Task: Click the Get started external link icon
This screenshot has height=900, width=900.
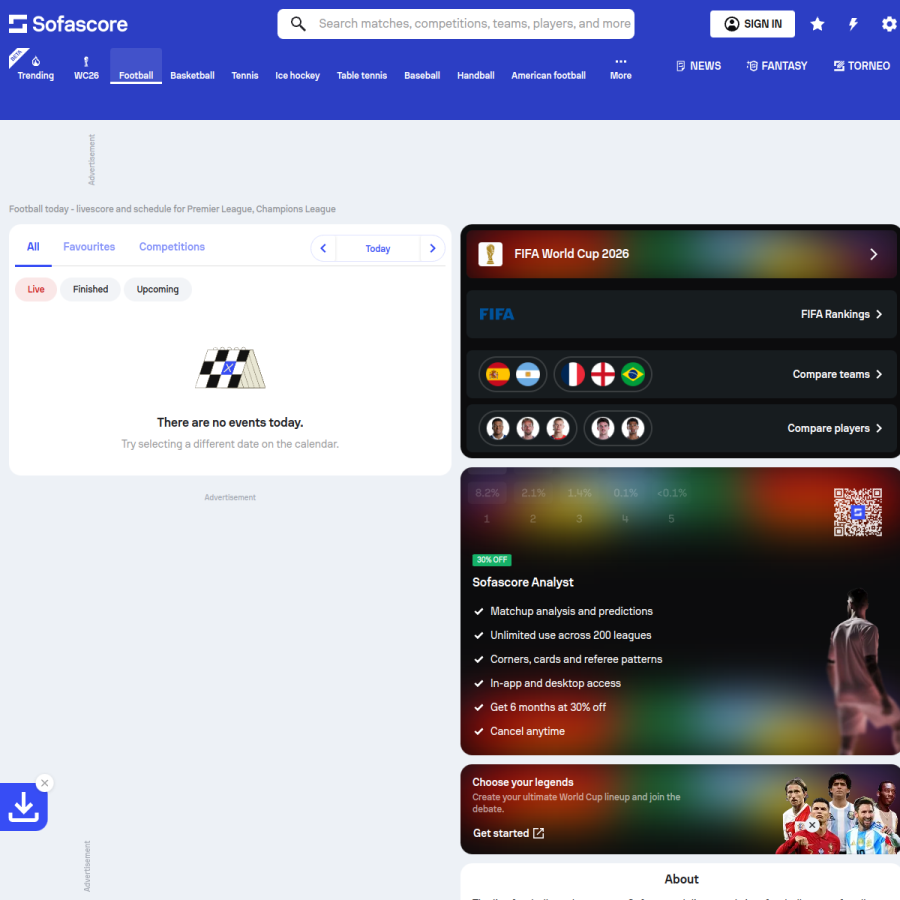Action: pyautogui.click(x=538, y=833)
